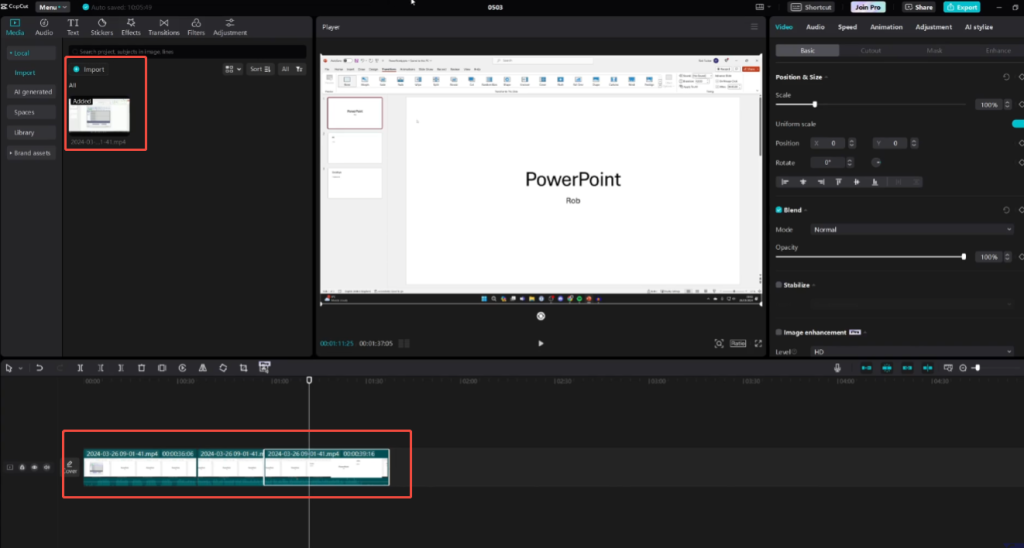The image size is (1024, 548).
Task: Split the clip at the playhead
Action: [x=80, y=368]
